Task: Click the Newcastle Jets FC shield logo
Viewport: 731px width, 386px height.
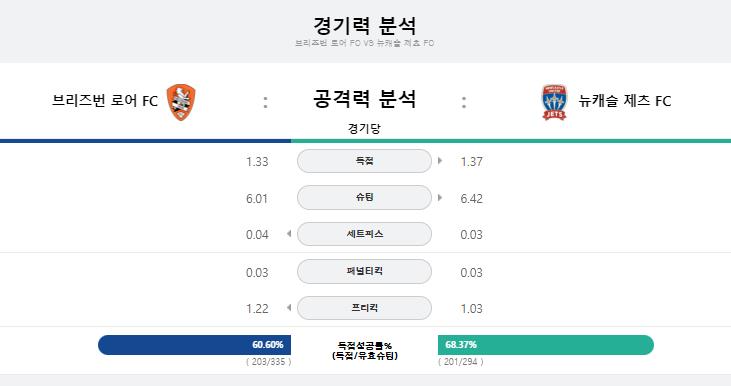Action: (x=554, y=102)
